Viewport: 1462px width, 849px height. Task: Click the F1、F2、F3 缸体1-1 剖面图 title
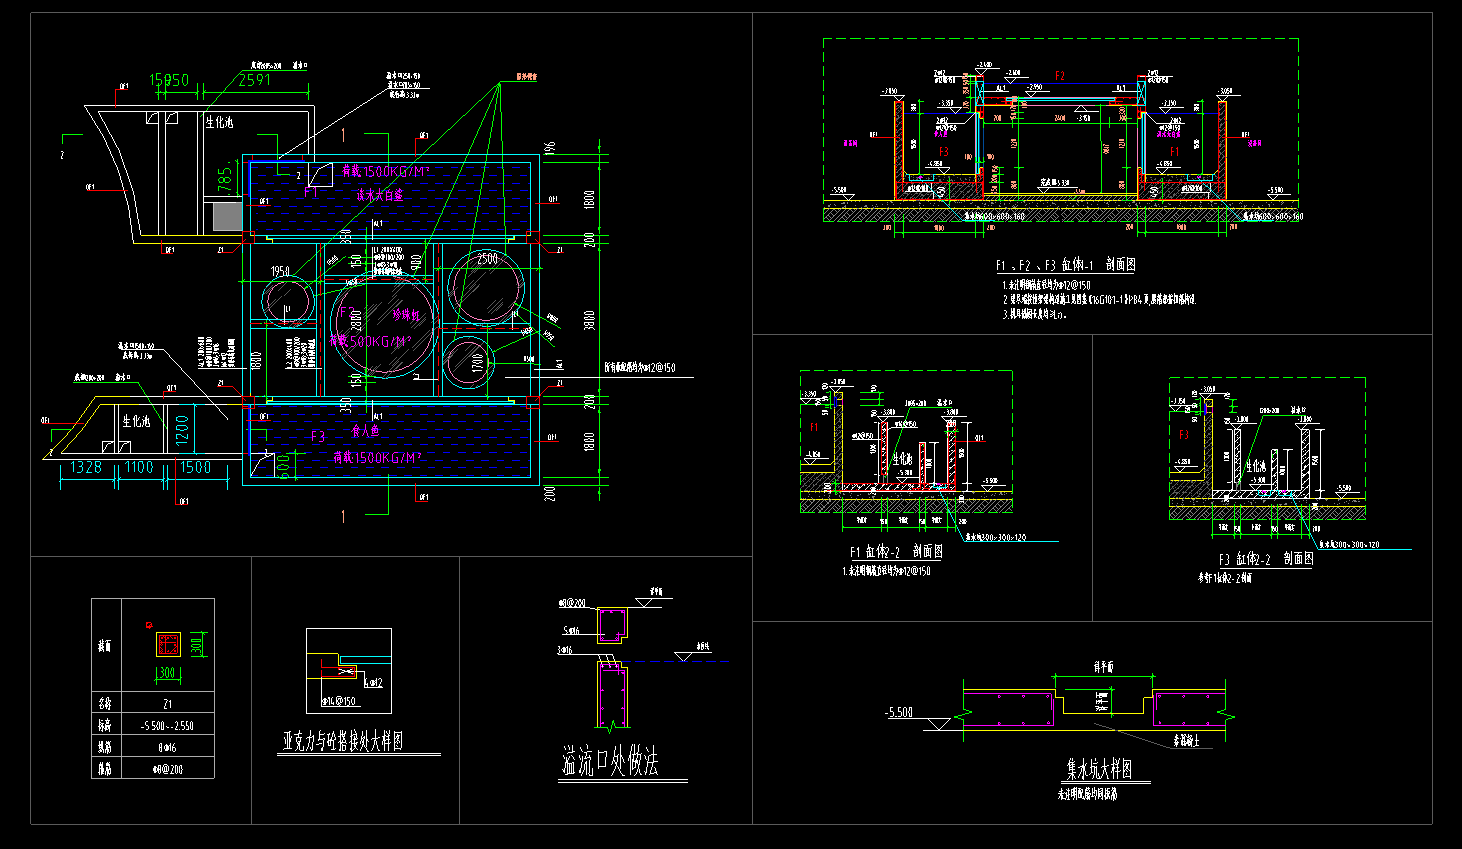coord(1065,265)
